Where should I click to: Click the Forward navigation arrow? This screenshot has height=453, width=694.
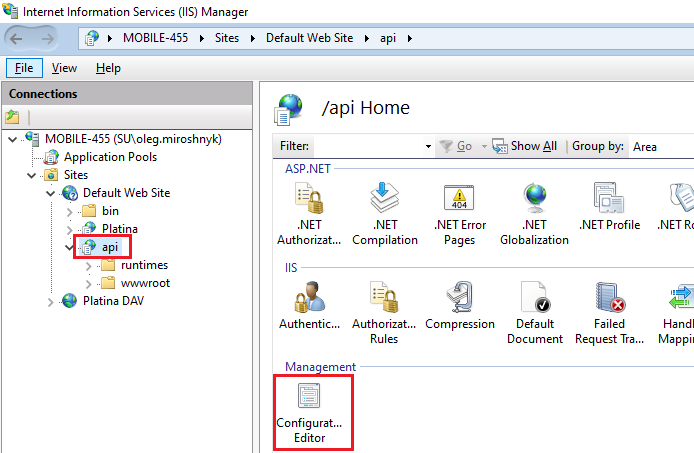coord(47,39)
